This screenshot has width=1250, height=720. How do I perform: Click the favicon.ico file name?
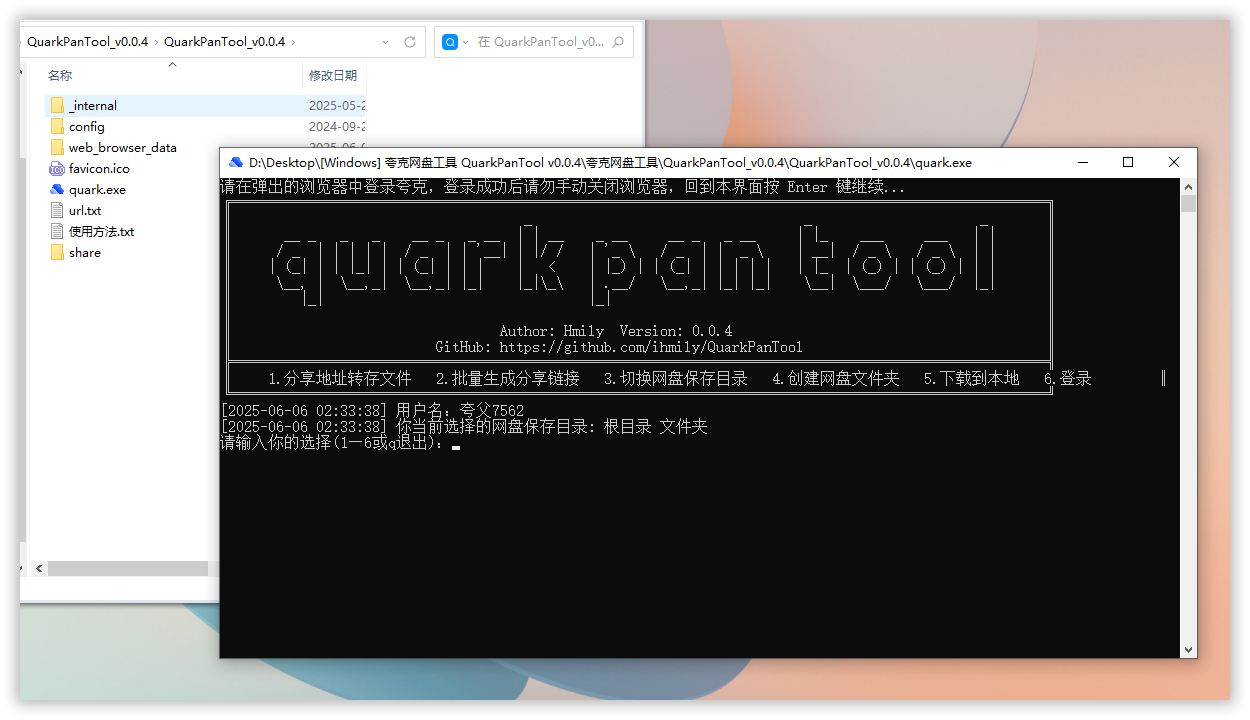tap(99, 168)
